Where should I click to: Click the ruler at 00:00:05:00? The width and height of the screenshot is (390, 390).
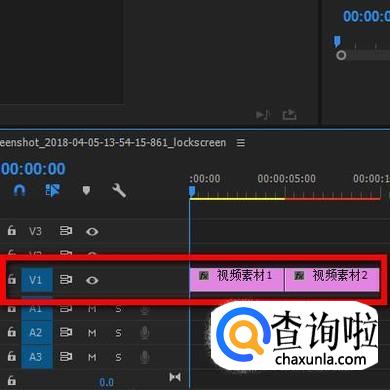coord(286,179)
